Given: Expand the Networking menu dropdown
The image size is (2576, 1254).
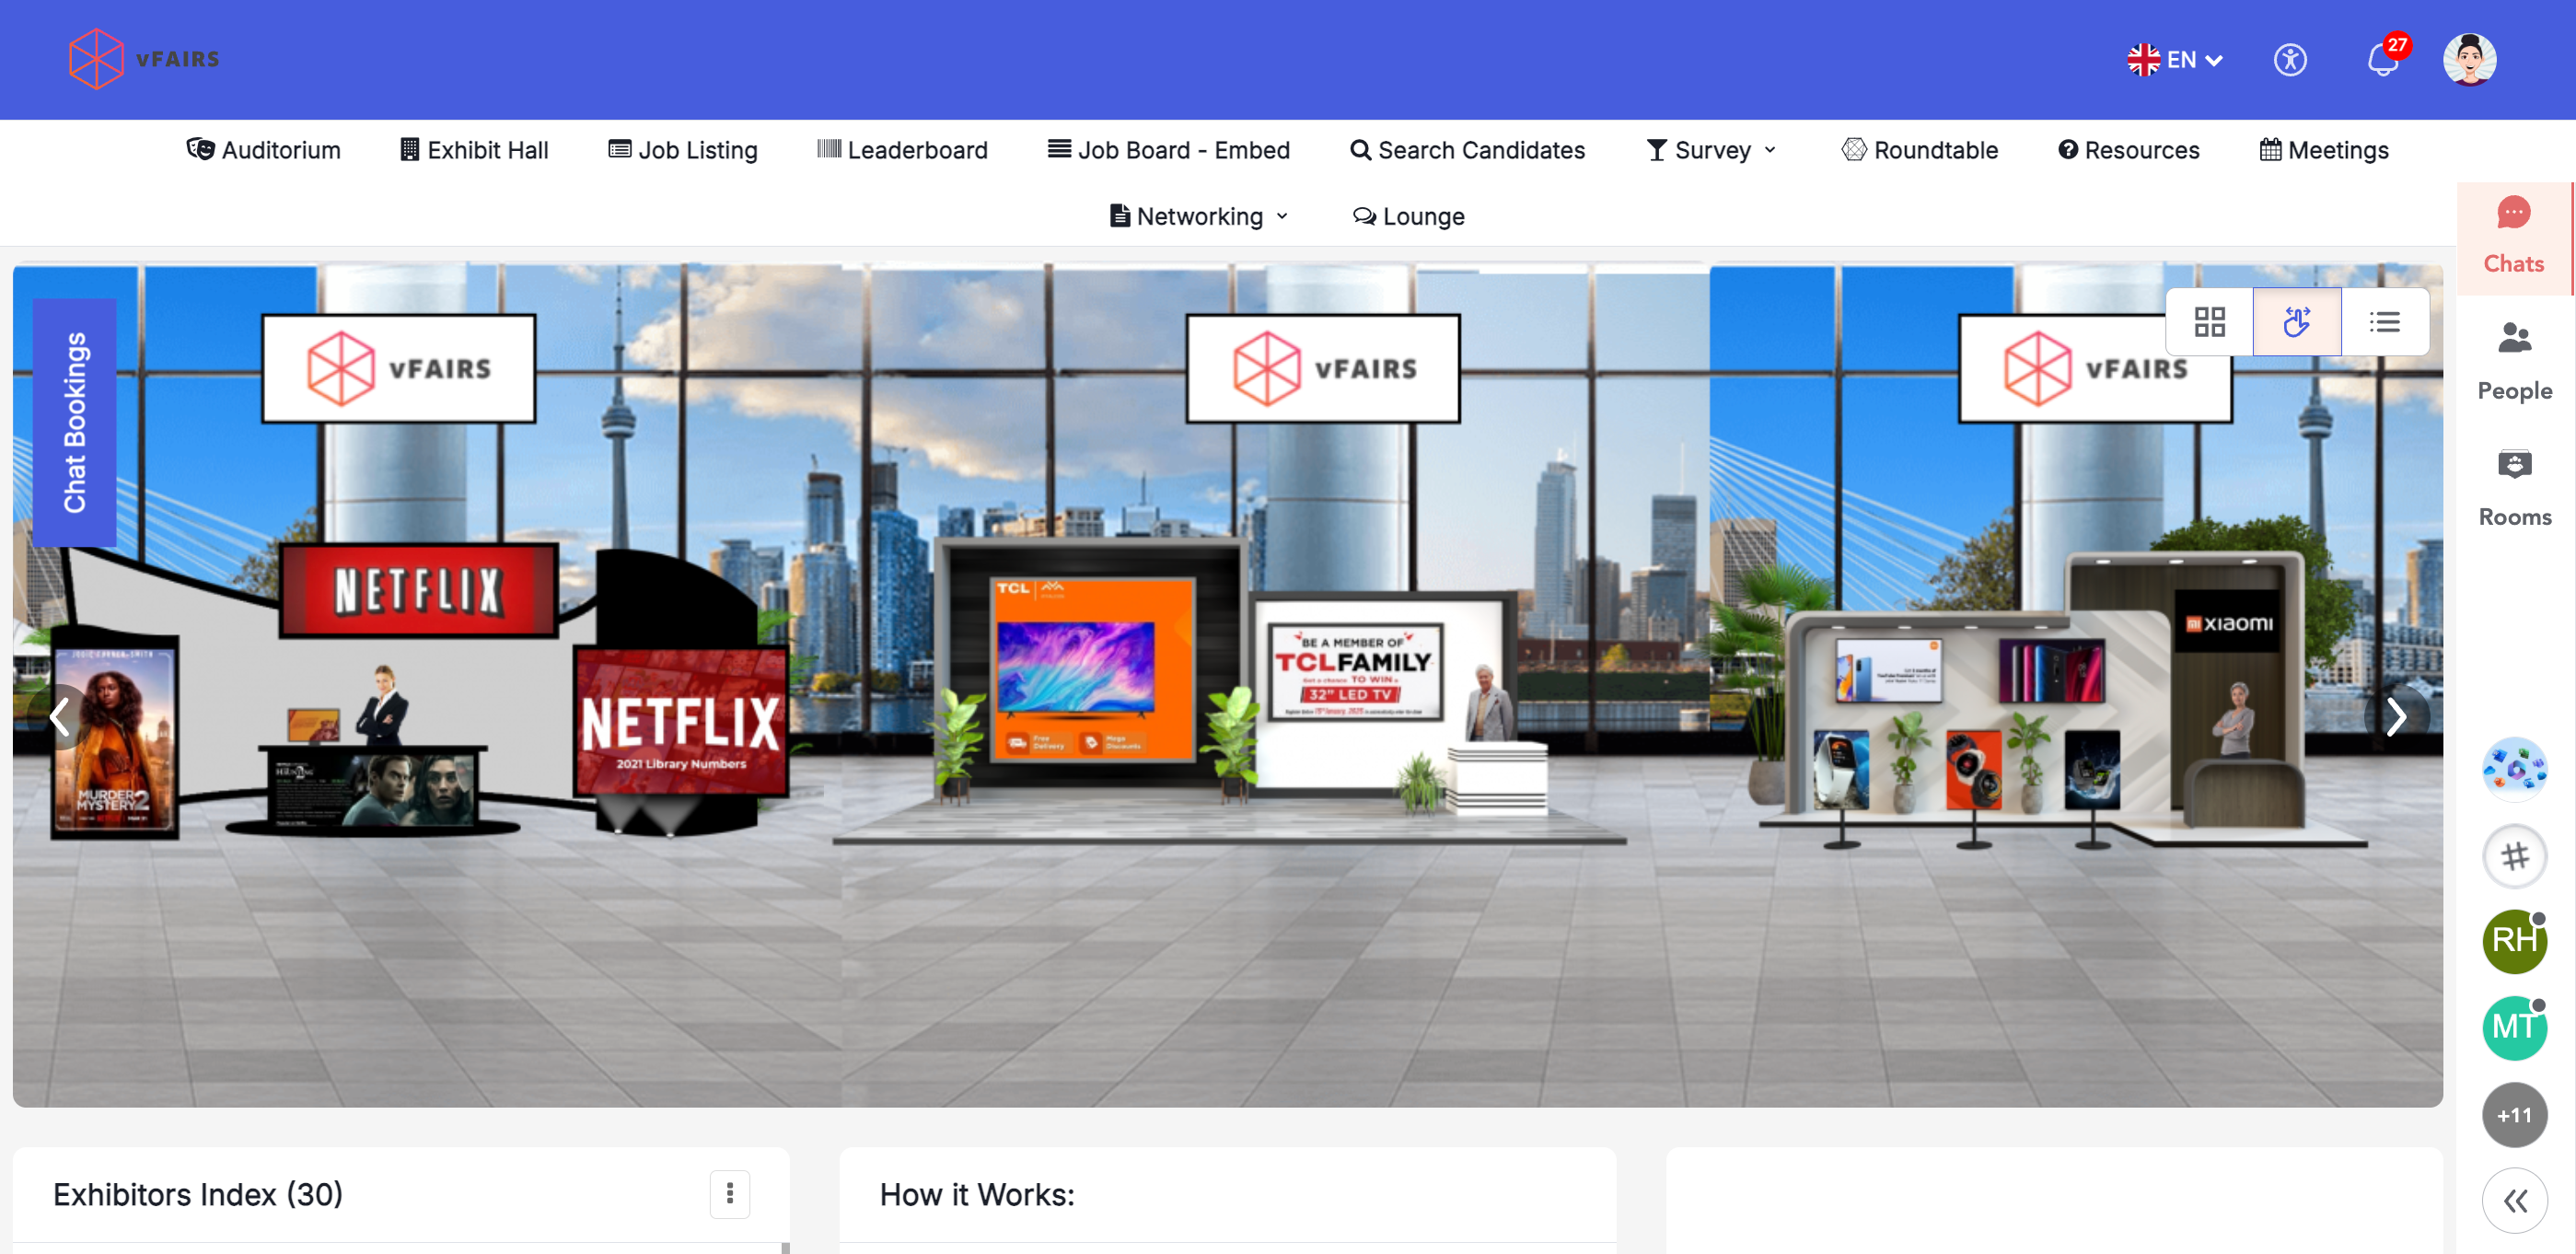Looking at the screenshot, I should point(1199,216).
